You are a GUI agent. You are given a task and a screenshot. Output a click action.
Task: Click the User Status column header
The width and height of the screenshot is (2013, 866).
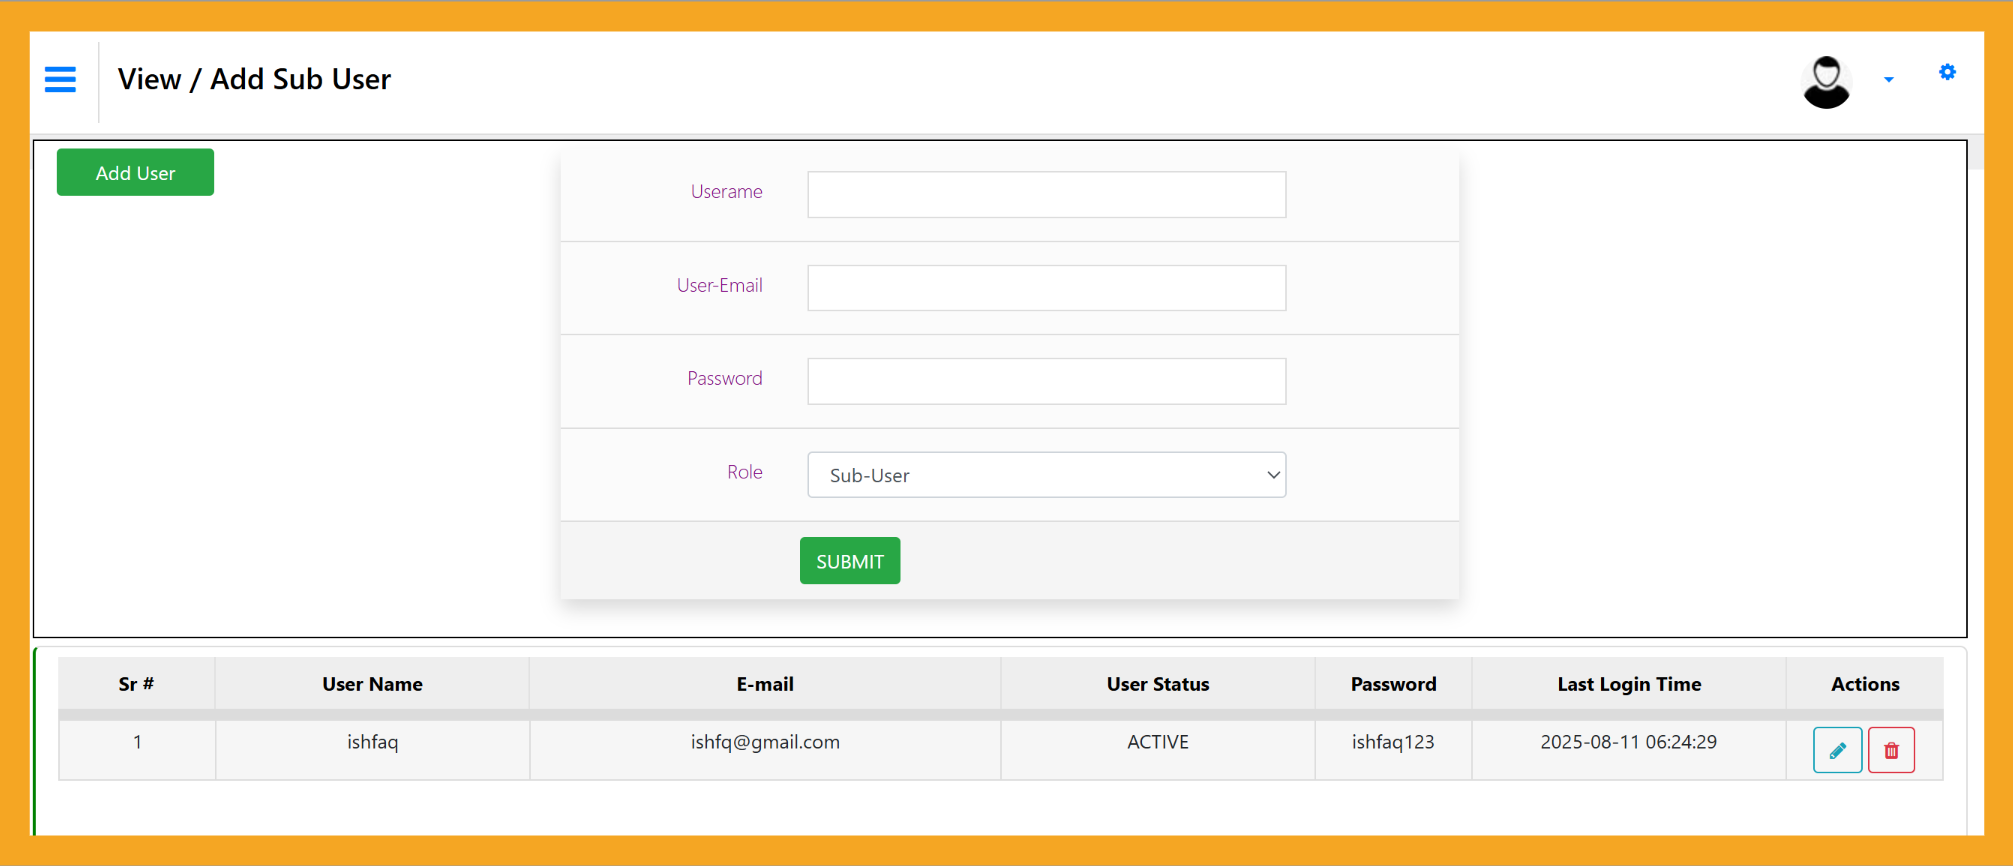coord(1157,684)
